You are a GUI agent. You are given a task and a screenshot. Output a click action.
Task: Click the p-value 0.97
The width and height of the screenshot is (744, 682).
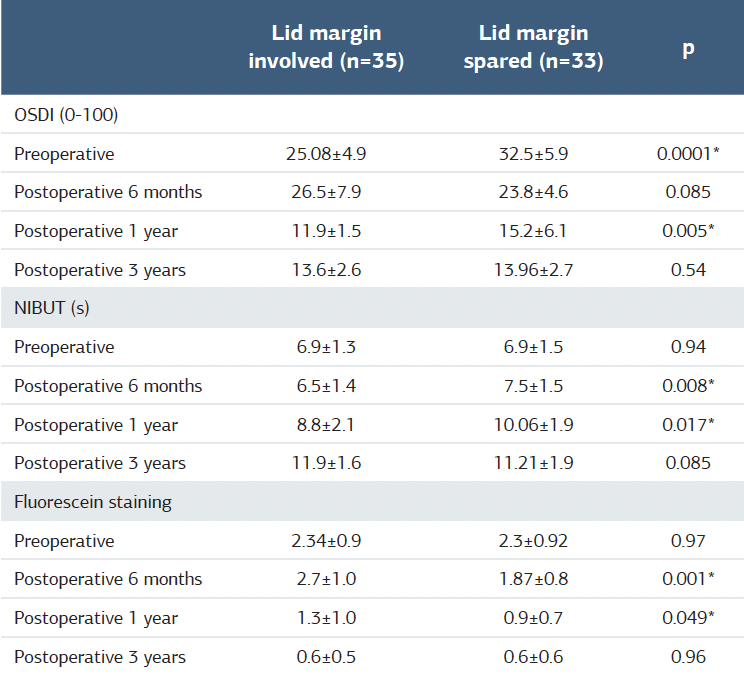(x=688, y=541)
